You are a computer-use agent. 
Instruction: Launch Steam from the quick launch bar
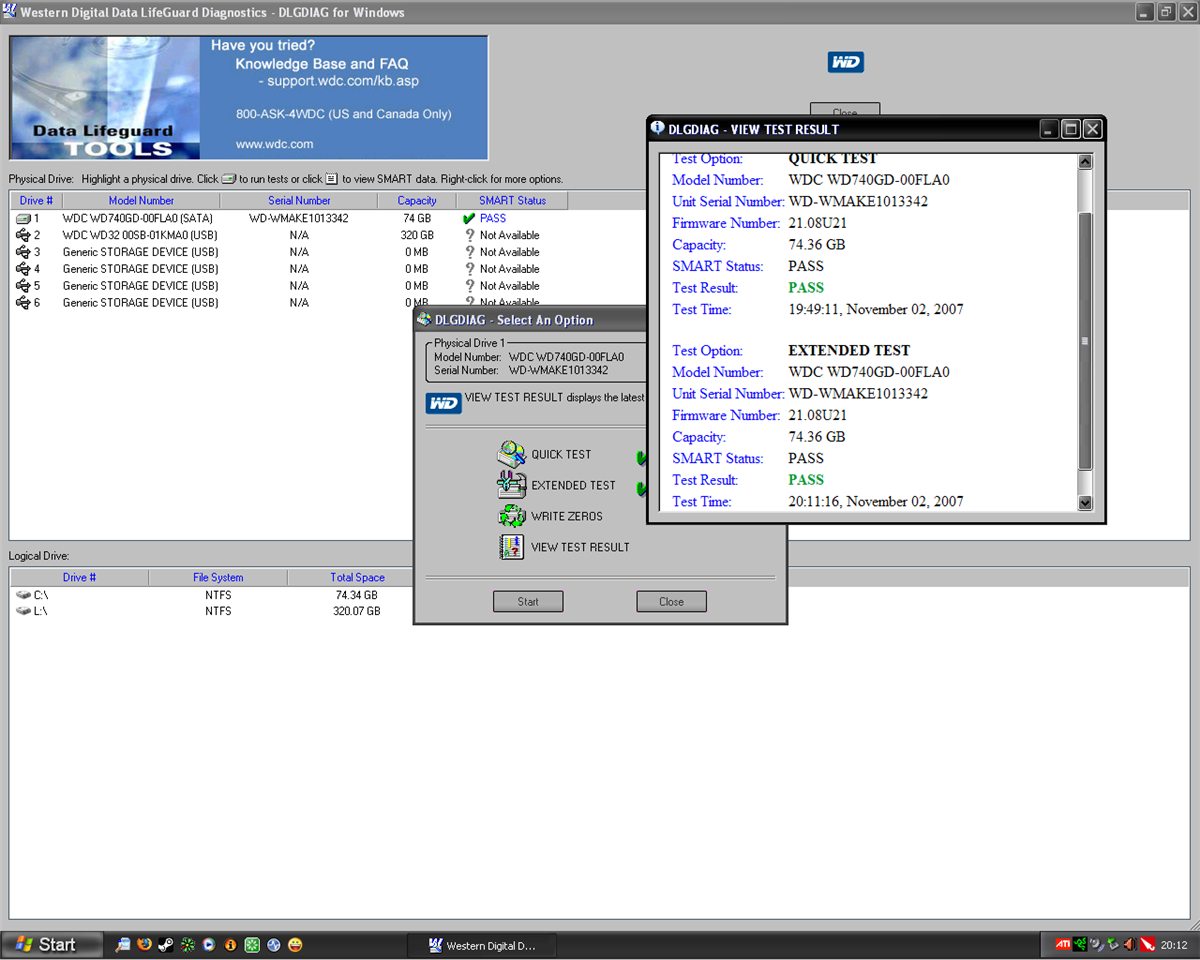[165, 944]
